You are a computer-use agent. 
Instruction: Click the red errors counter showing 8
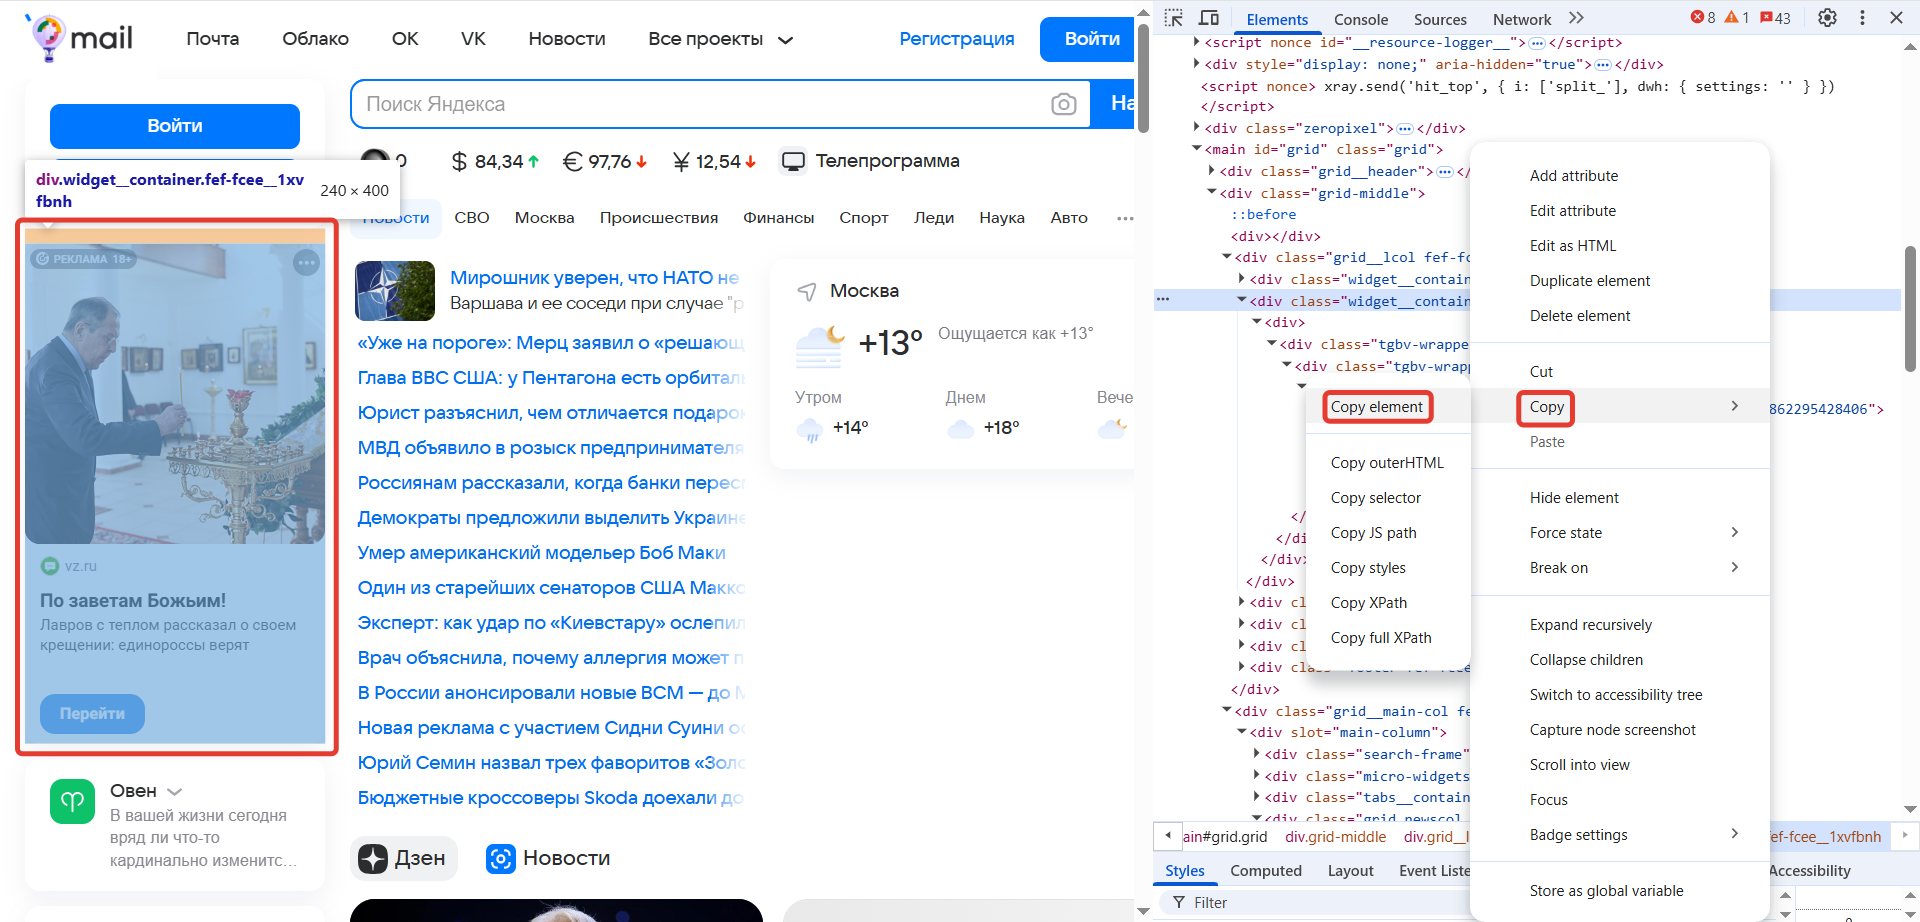1703,18
